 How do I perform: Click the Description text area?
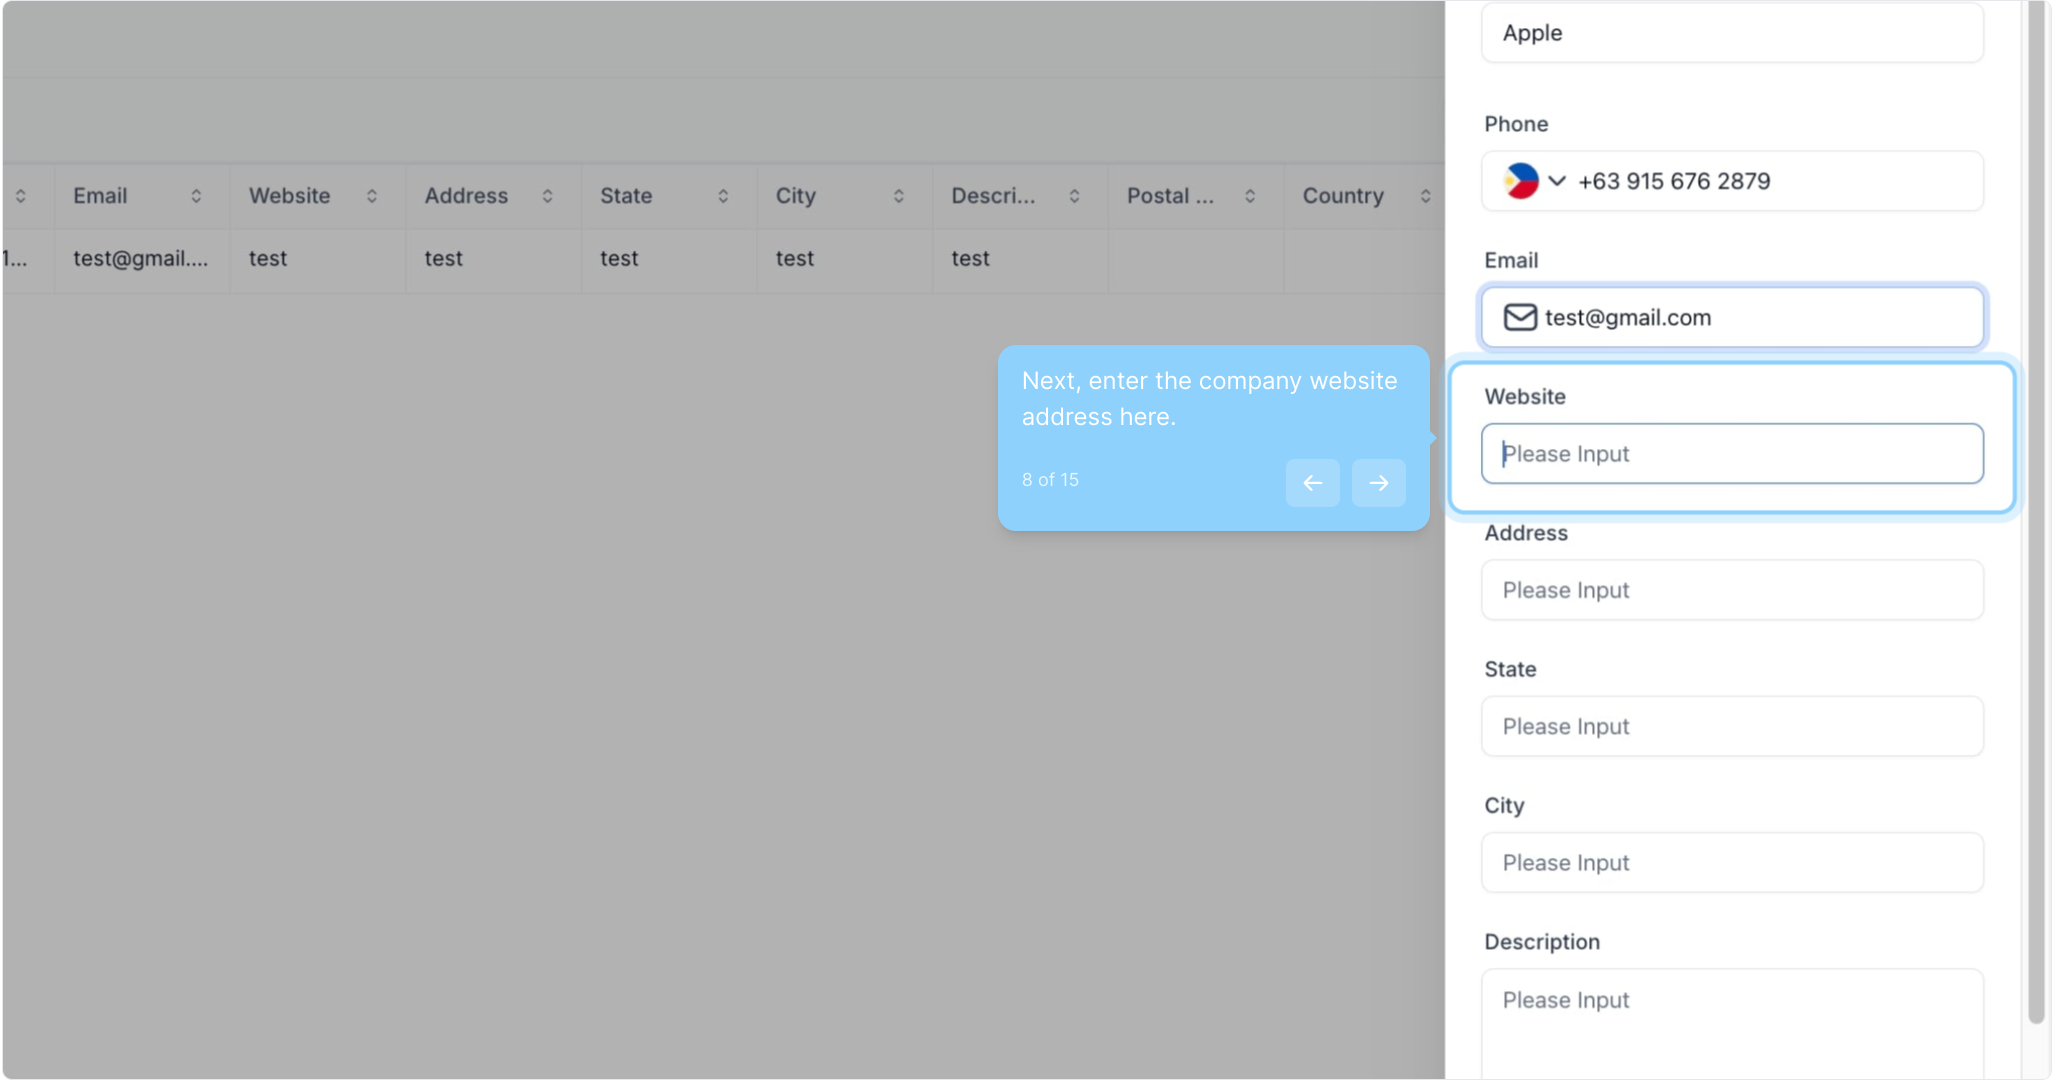[x=1731, y=1020]
